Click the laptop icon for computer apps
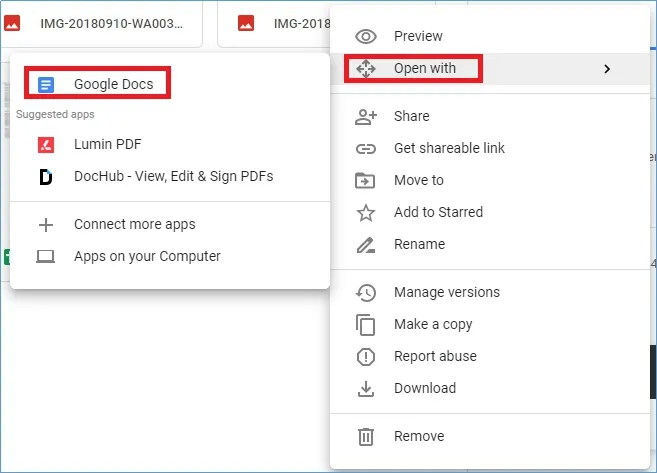Image resolution: width=657 pixels, height=473 pixels. tap(45, 257)
